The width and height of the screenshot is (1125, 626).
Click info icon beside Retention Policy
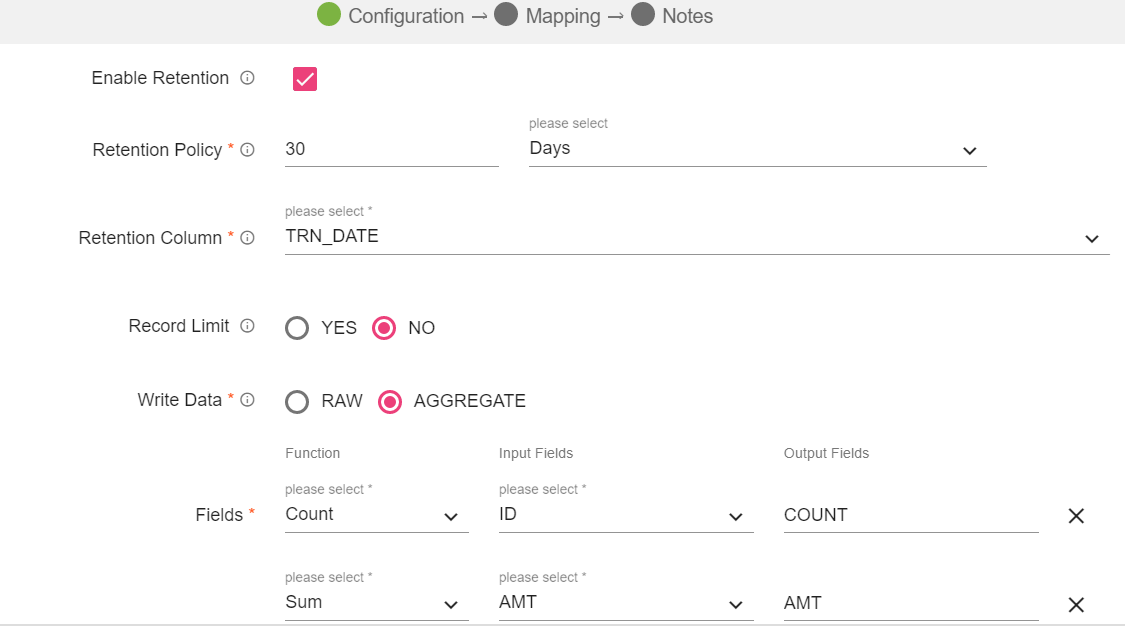click(x=247, y=150)
